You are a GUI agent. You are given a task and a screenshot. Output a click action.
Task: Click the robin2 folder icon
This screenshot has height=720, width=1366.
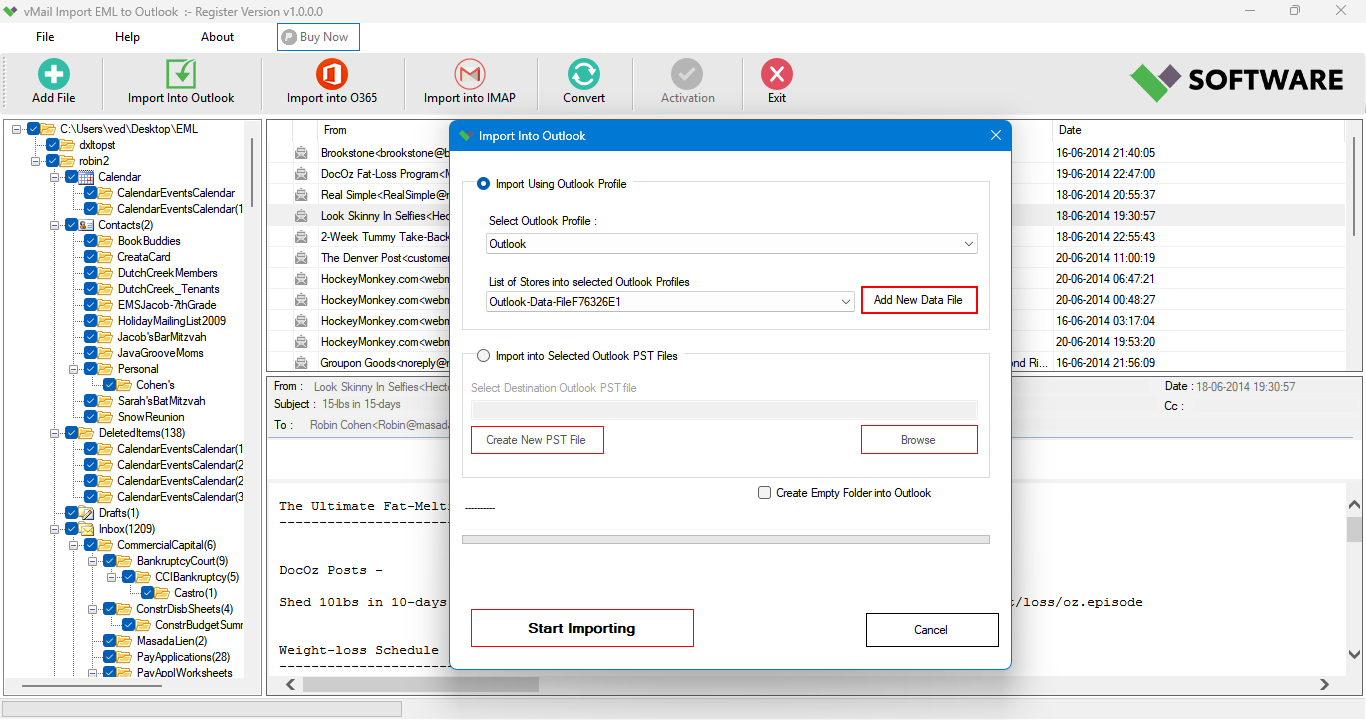(x=68, y=161)
